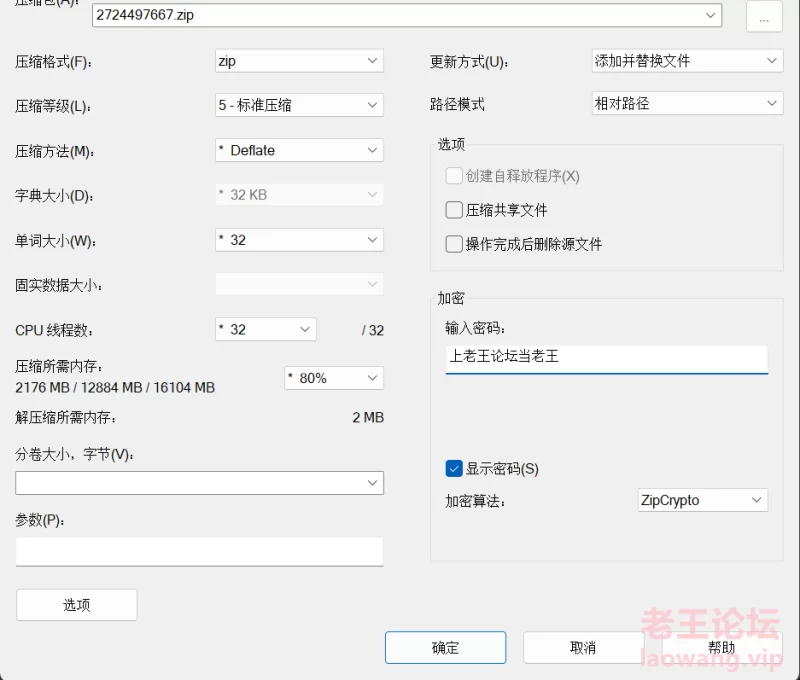This screenshot has width=800, height=680.
Task: Open the compression method dropdown showing Deflate
Action: pos(299,150)
